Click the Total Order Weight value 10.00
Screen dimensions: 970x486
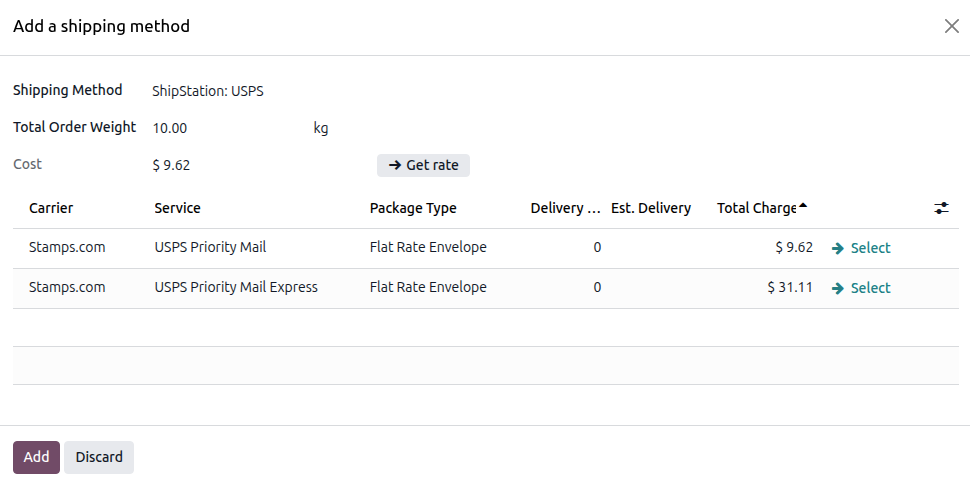(x=170, y=129)
